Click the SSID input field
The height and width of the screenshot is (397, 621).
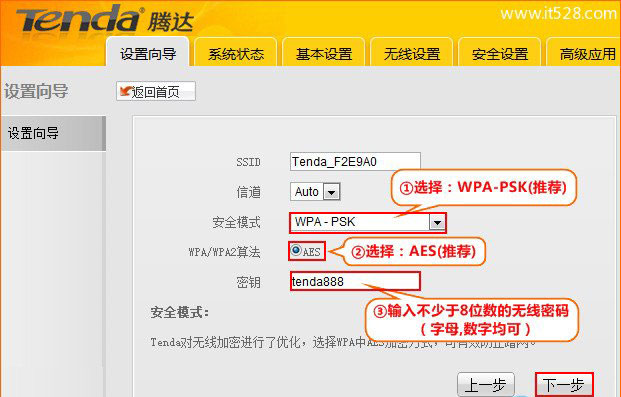pyautogui.click(x=355, y=162)
